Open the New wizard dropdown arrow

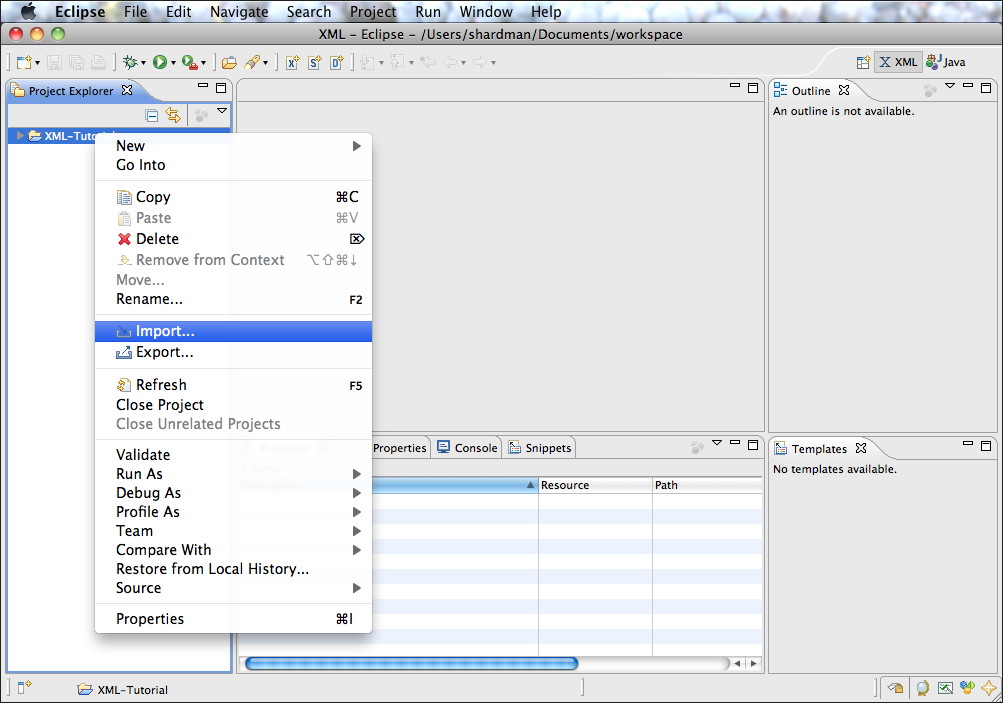coord(37,63)
